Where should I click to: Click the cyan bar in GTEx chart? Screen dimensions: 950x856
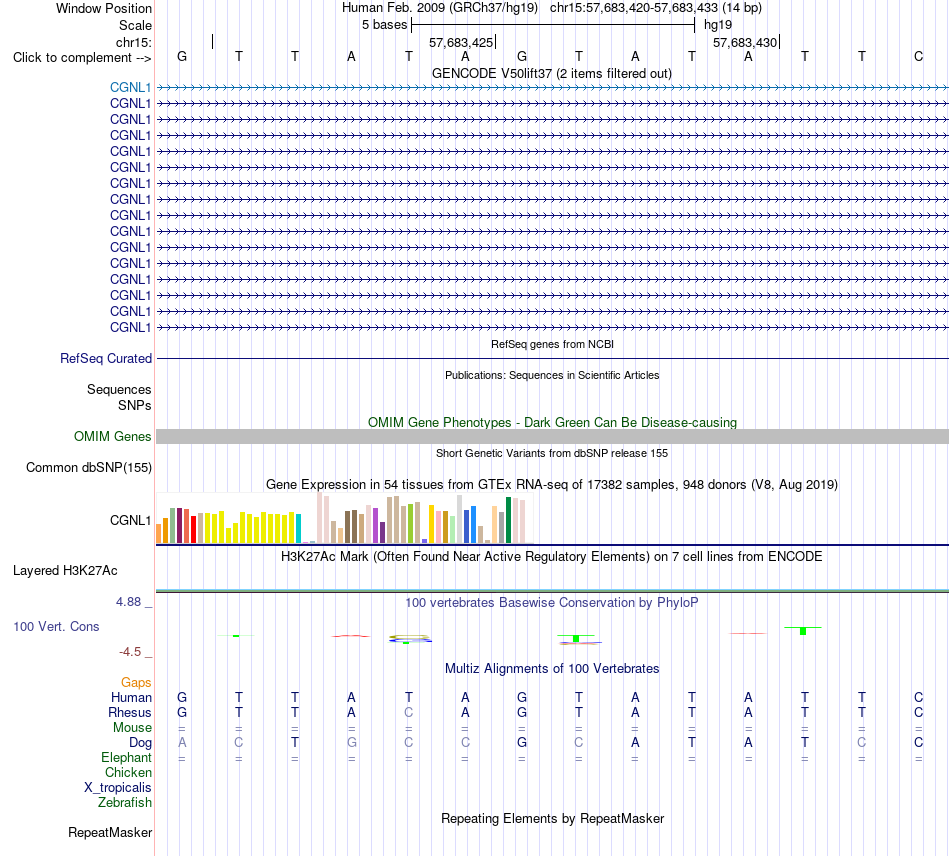298,528
